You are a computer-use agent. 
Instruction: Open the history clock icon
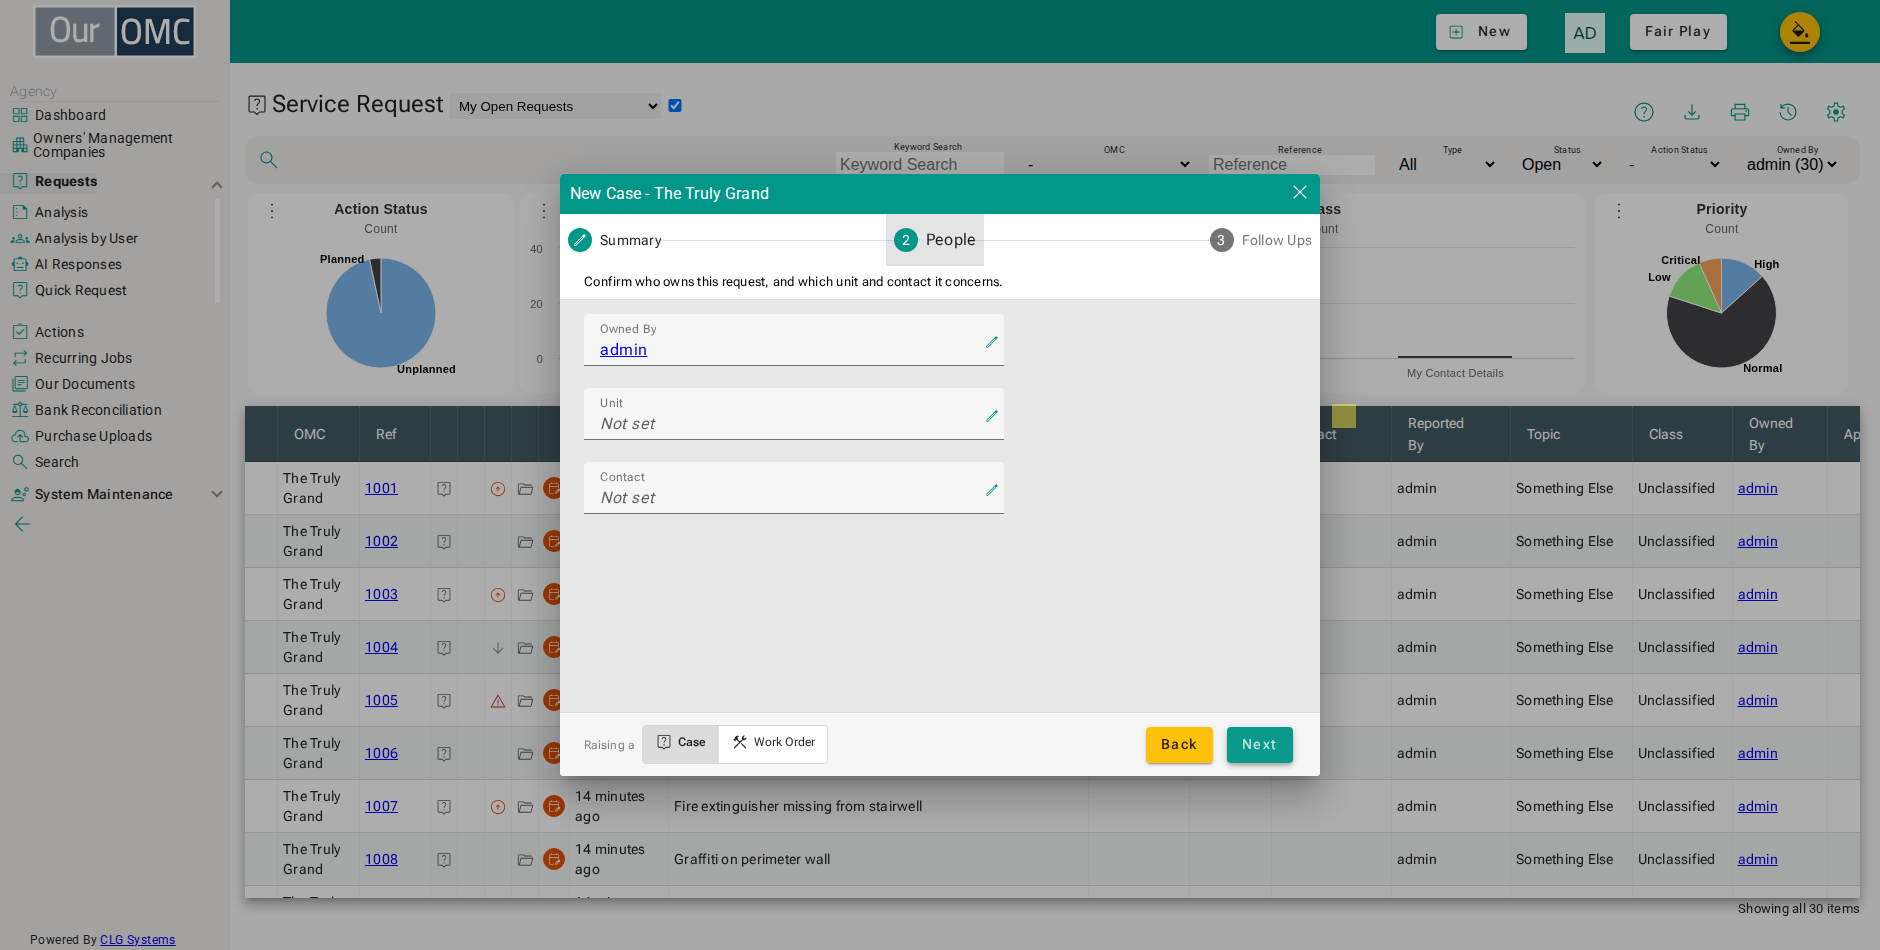click(1788, 112)
